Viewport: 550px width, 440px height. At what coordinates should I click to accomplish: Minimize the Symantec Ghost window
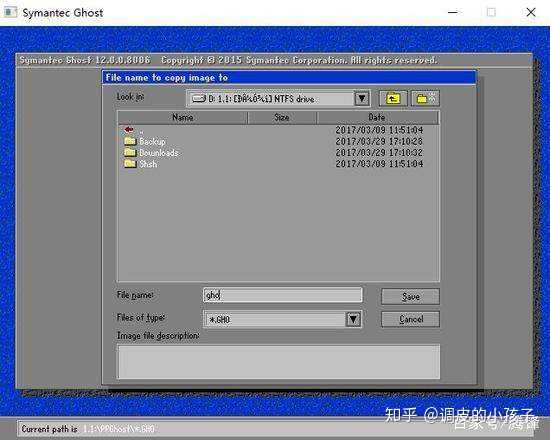(453, 12)
